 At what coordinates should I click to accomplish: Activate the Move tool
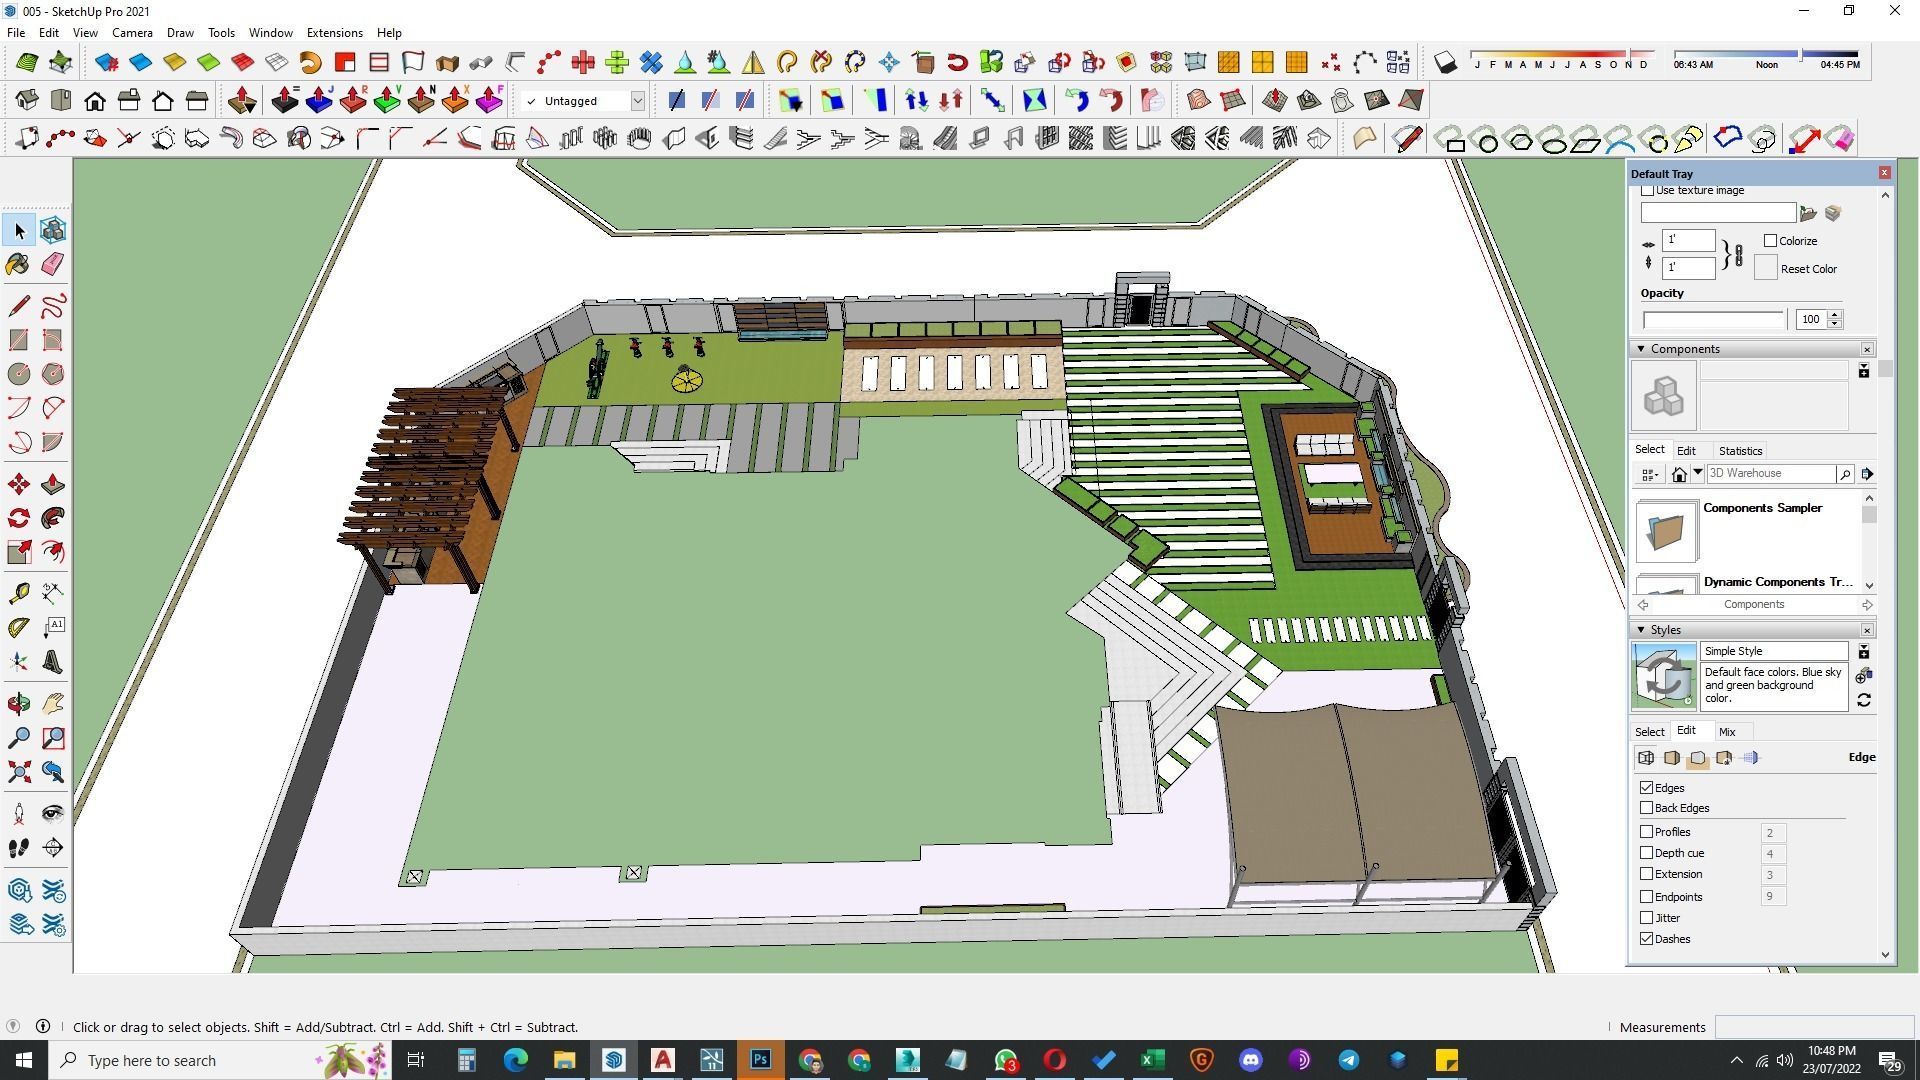[19, 485]
